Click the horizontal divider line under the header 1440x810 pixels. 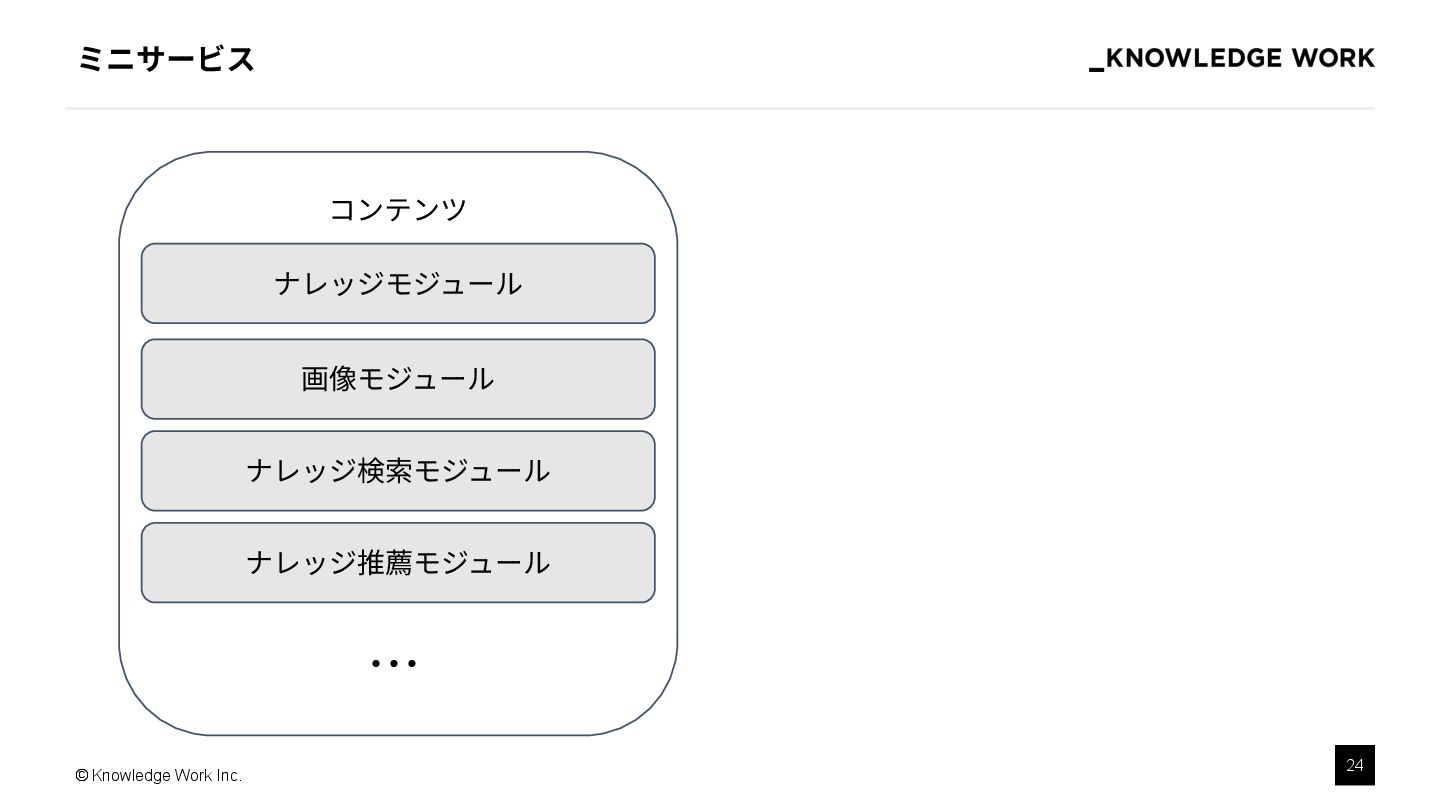[720, 108]
